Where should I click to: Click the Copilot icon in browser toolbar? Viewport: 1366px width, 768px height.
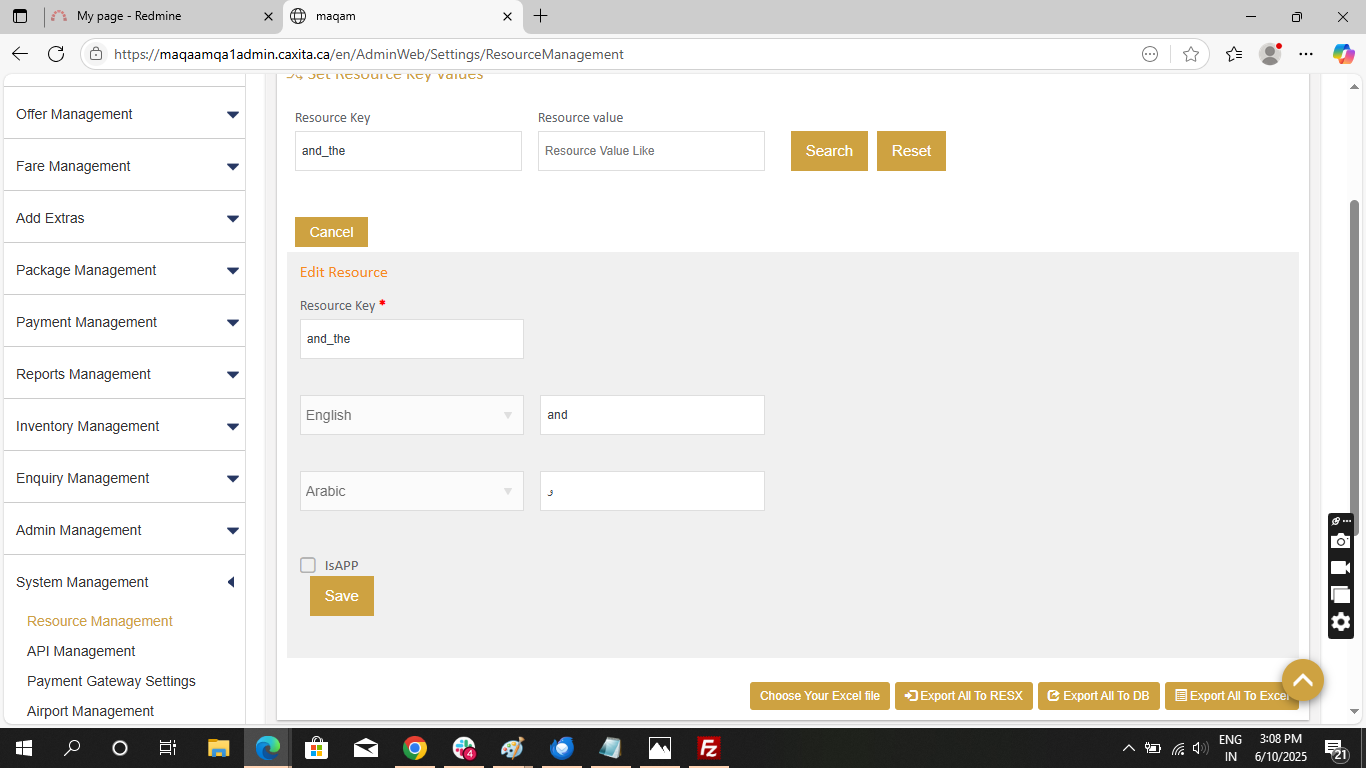pyautogui.click(x=1343, y=54)
